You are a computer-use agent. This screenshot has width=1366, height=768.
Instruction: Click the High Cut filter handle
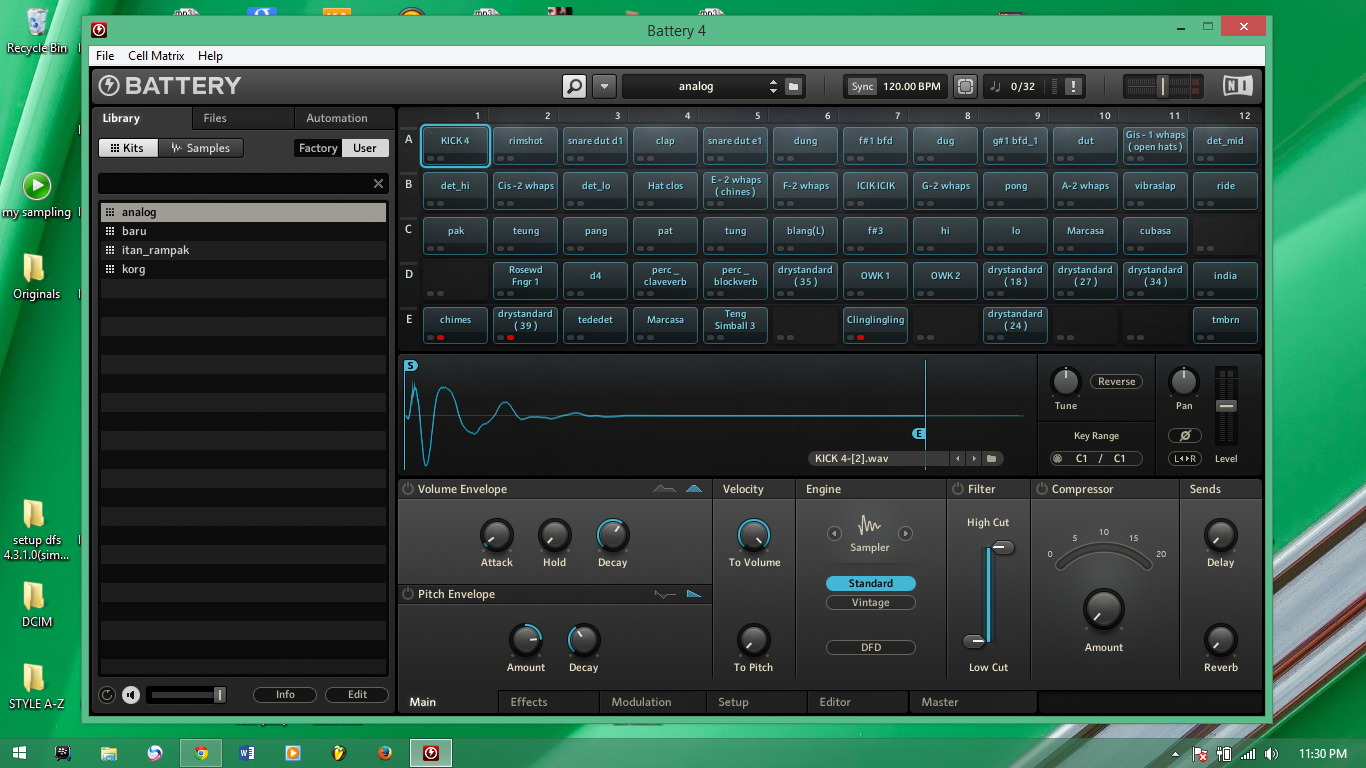pos(1003,547)
